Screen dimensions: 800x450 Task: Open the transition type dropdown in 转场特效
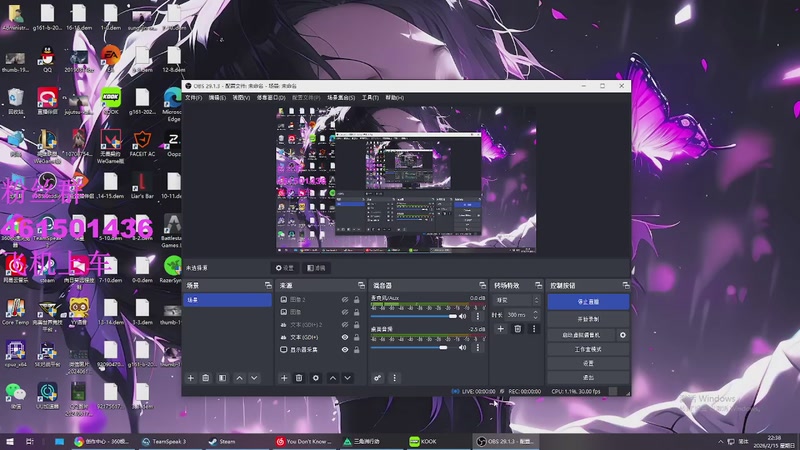coord(516,300)
